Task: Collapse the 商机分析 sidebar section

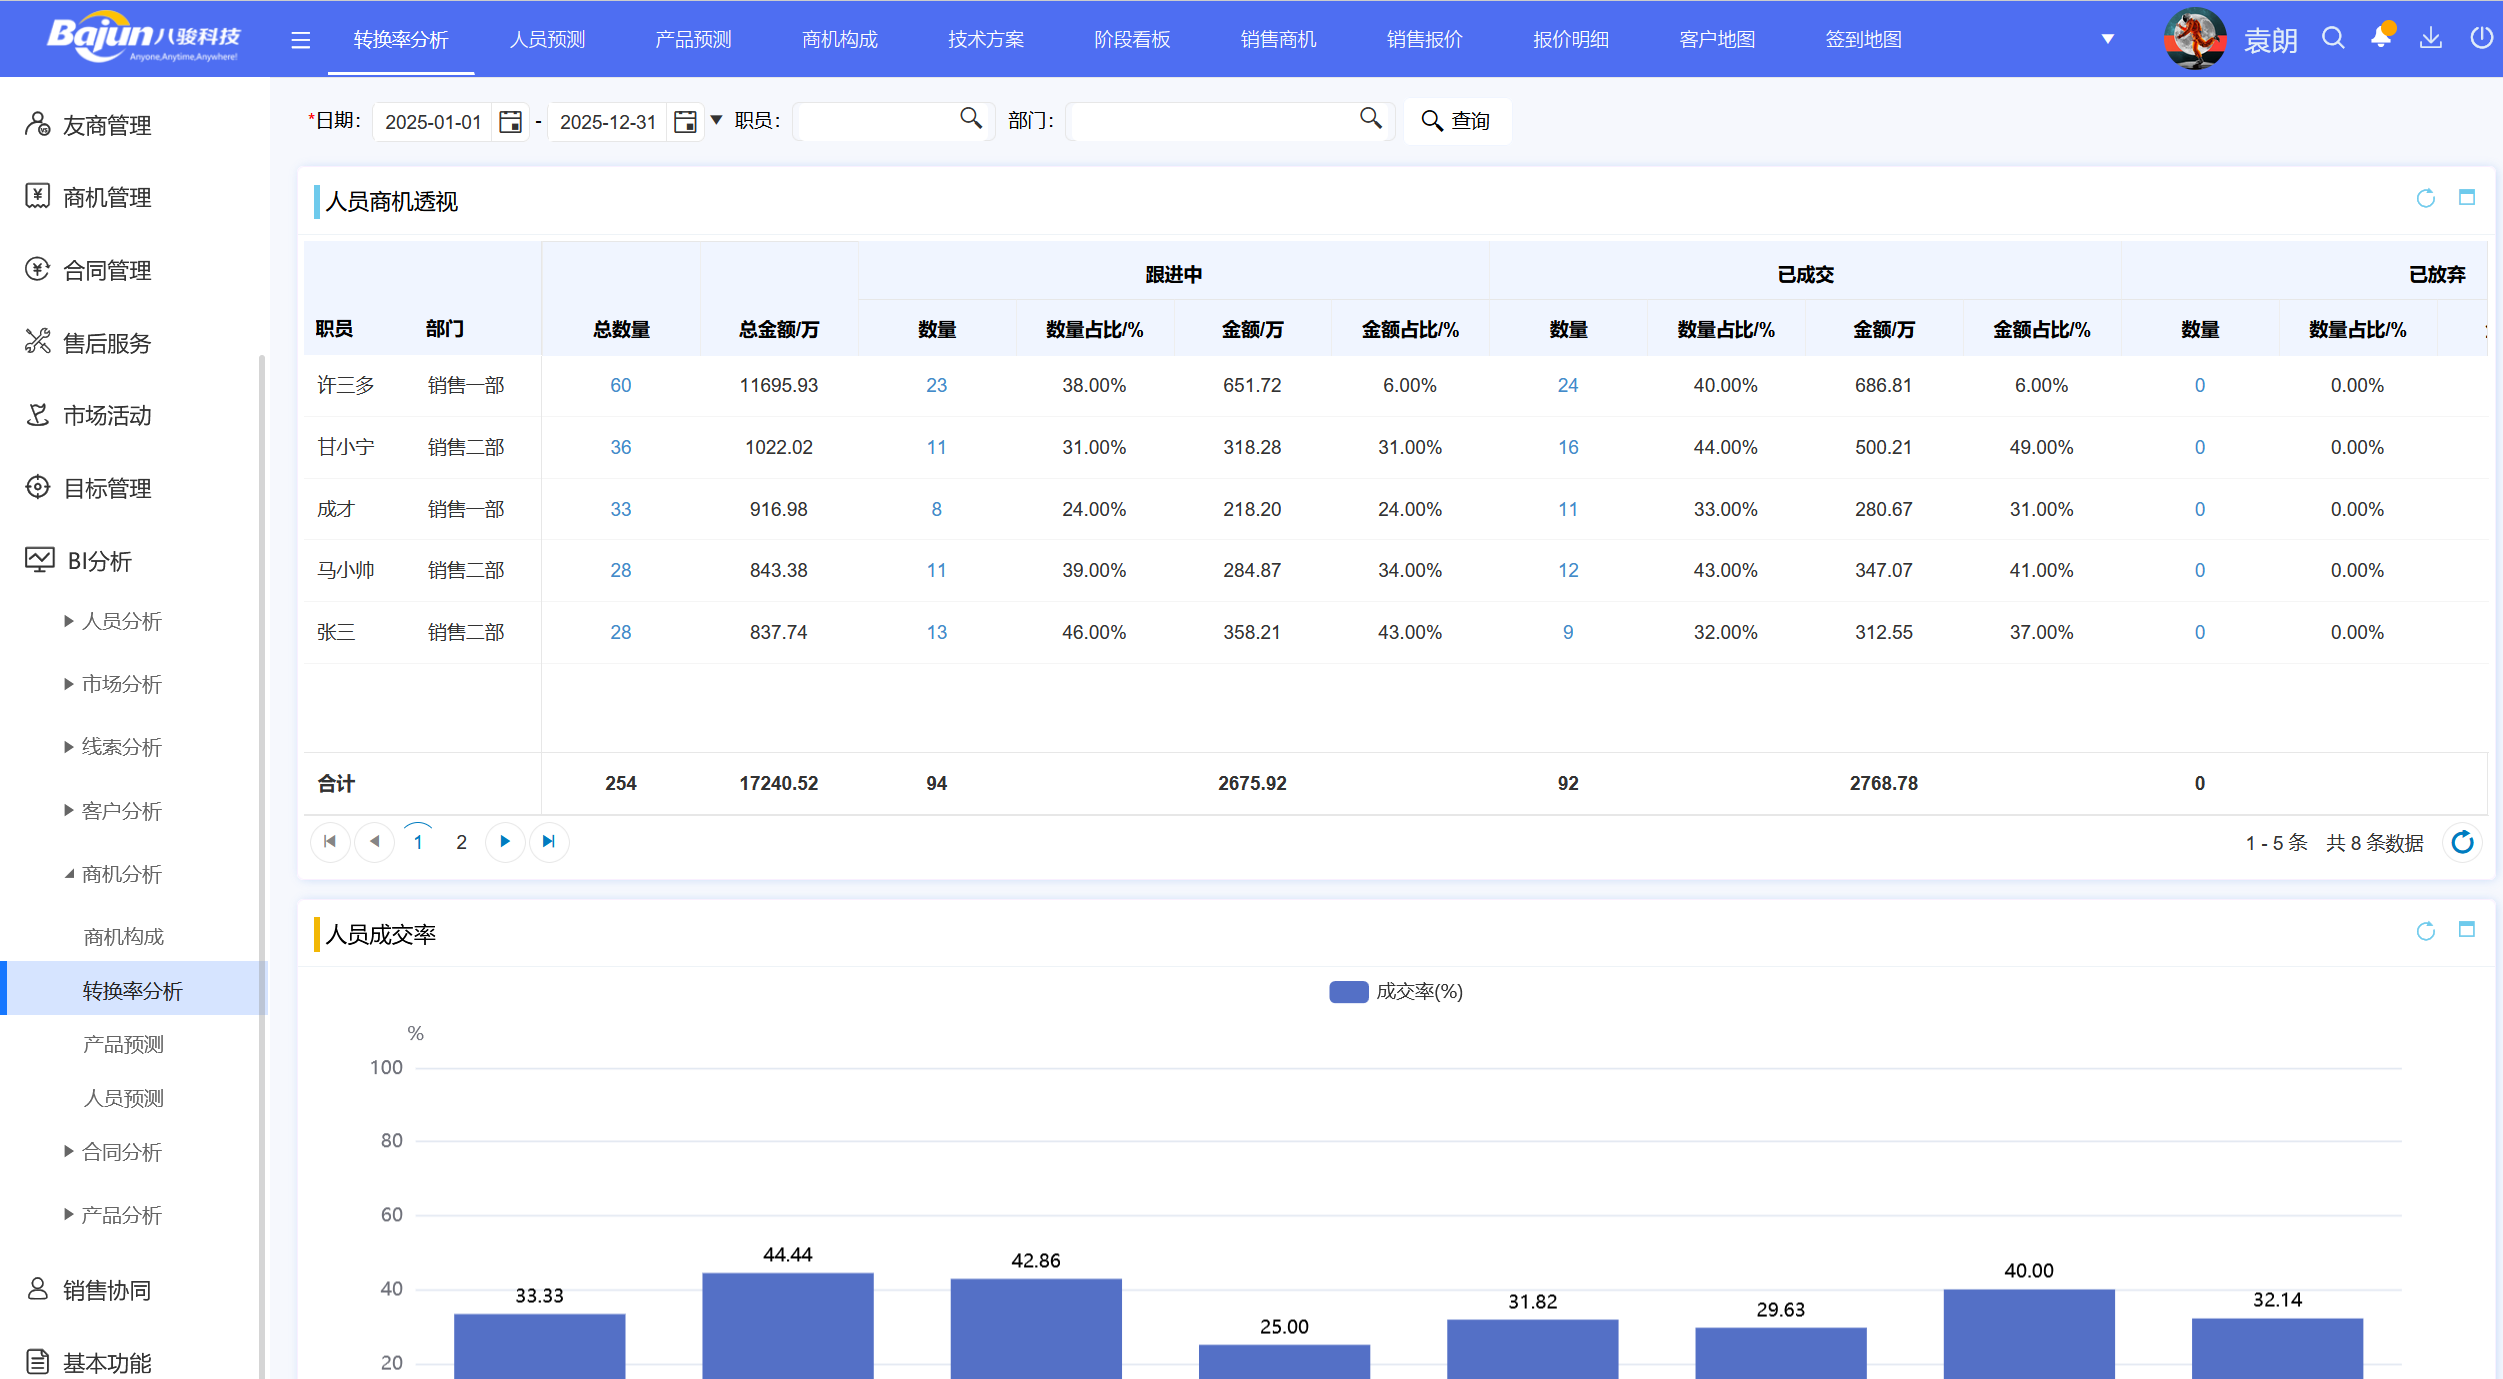Action: (x=122, y=874)
